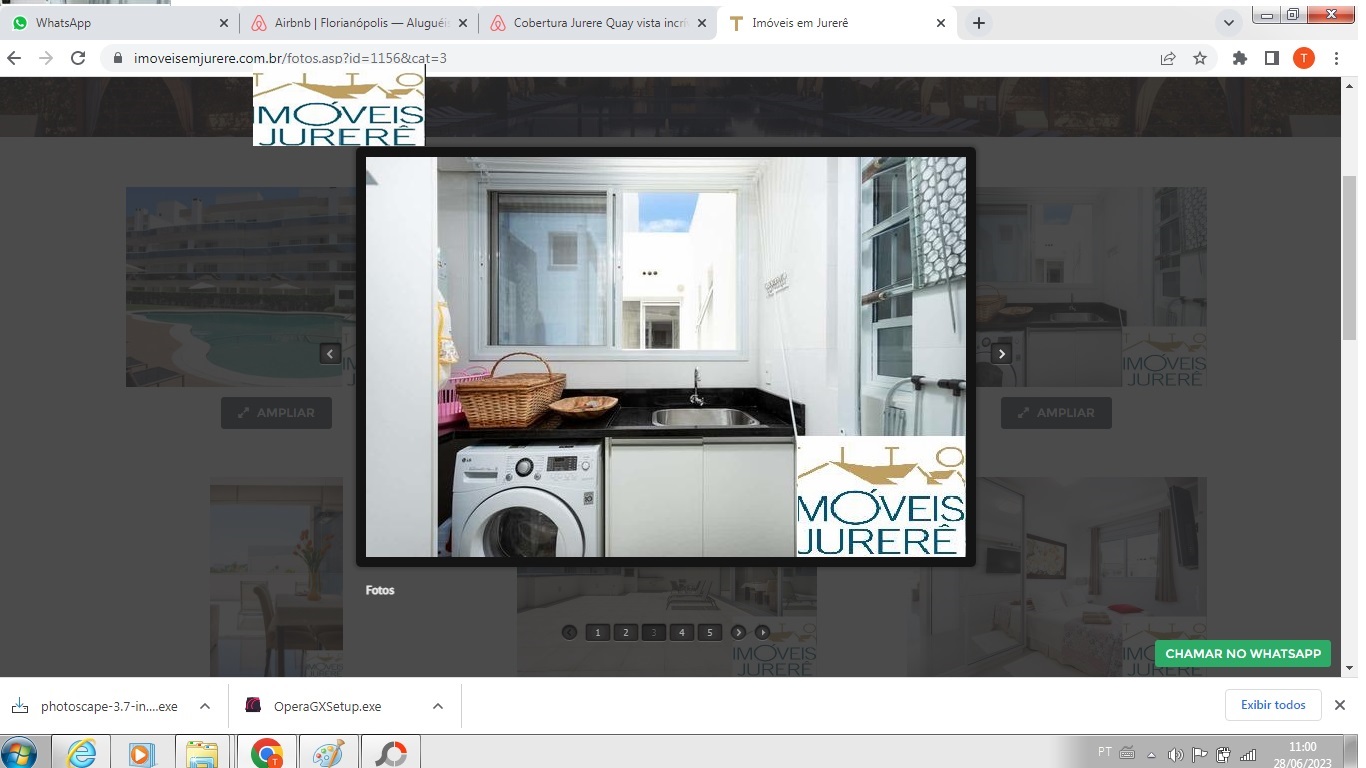Open the Windows Start menu

[20, 752]
